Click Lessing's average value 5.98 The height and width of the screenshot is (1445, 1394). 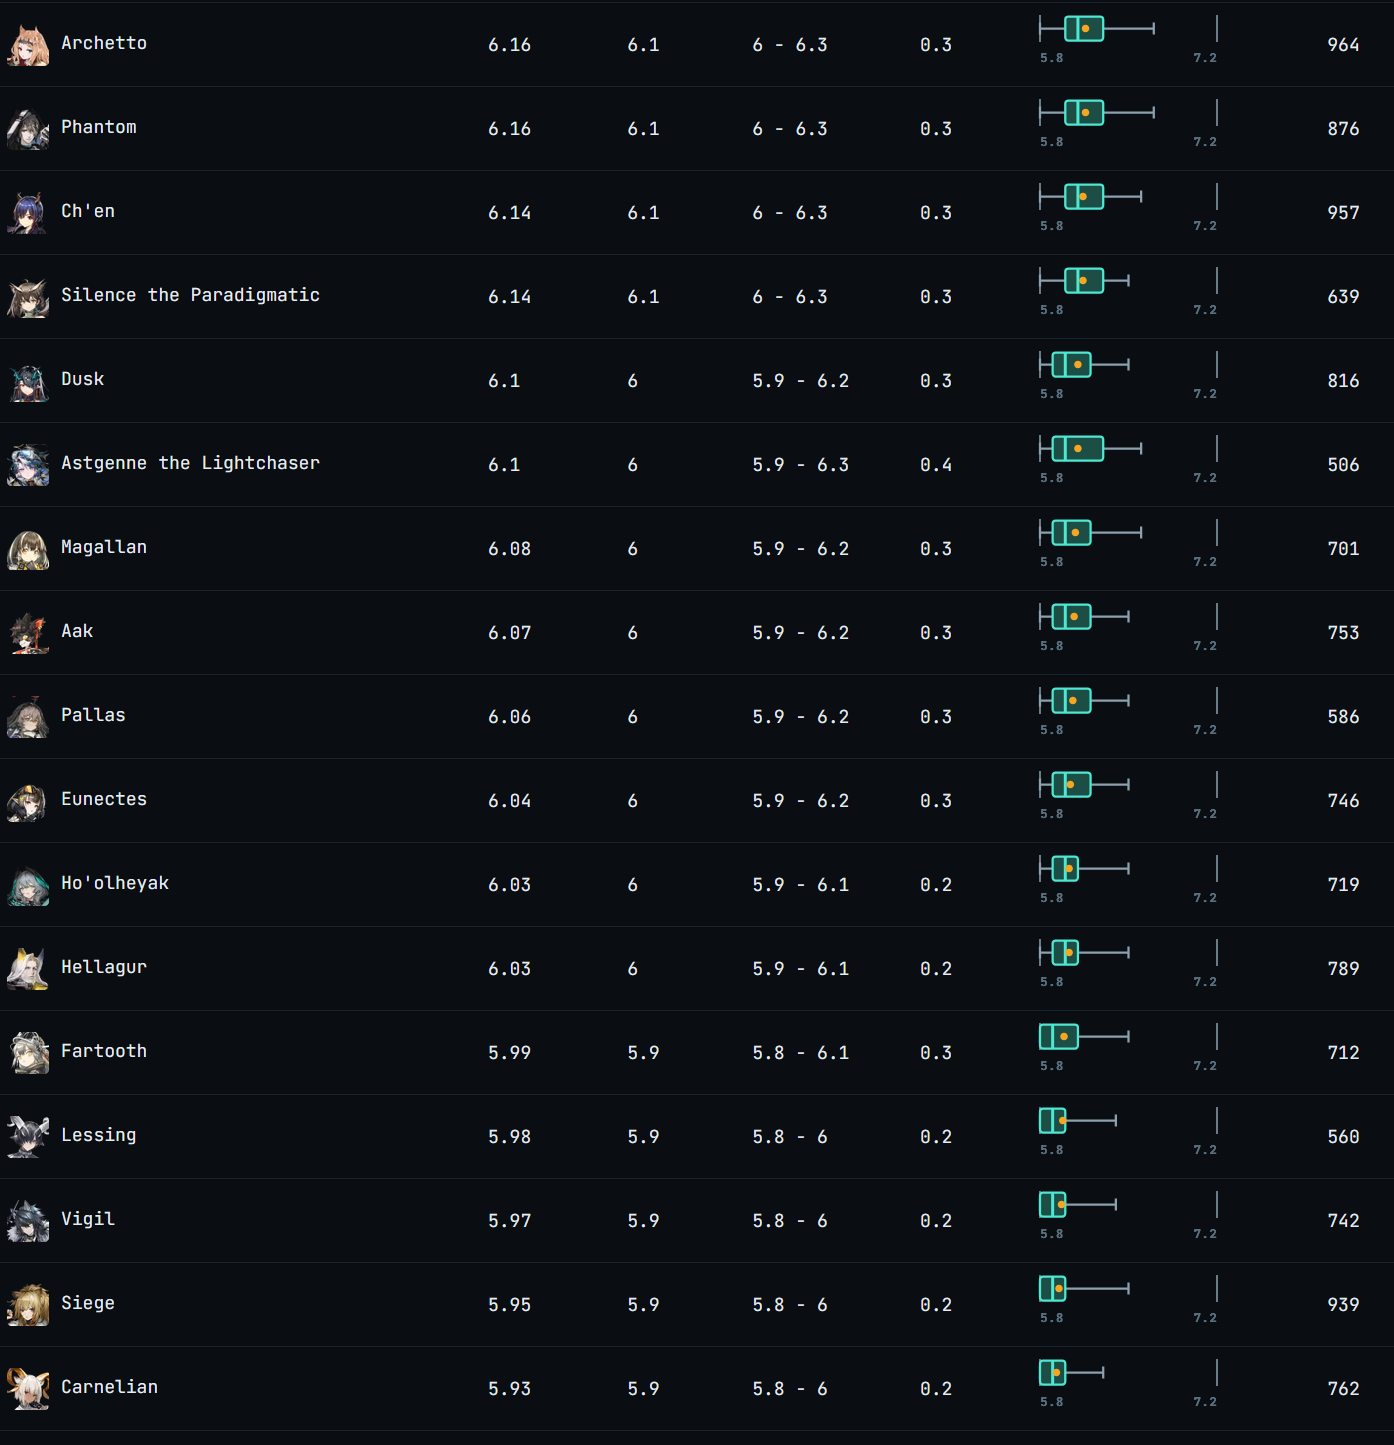[509, 1137]
